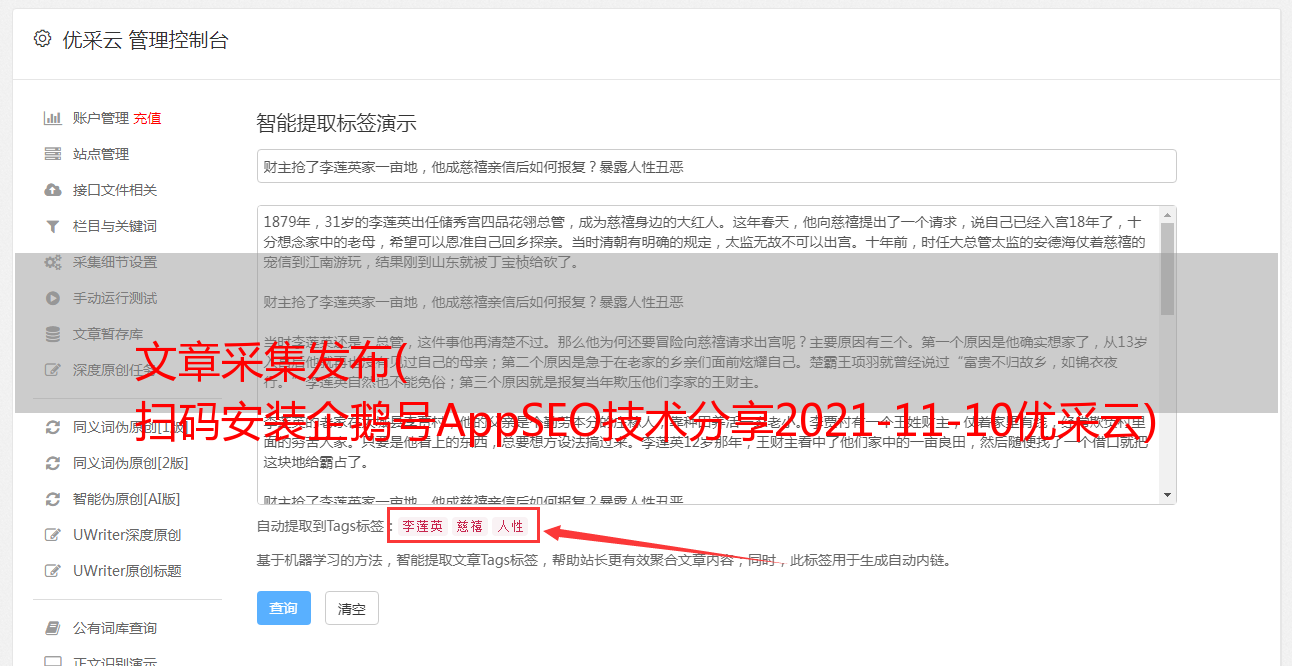This screenshot has height=666, width=1292.
Task: Click the edit icon for UWriter深度原创
Action: (53, 535)
